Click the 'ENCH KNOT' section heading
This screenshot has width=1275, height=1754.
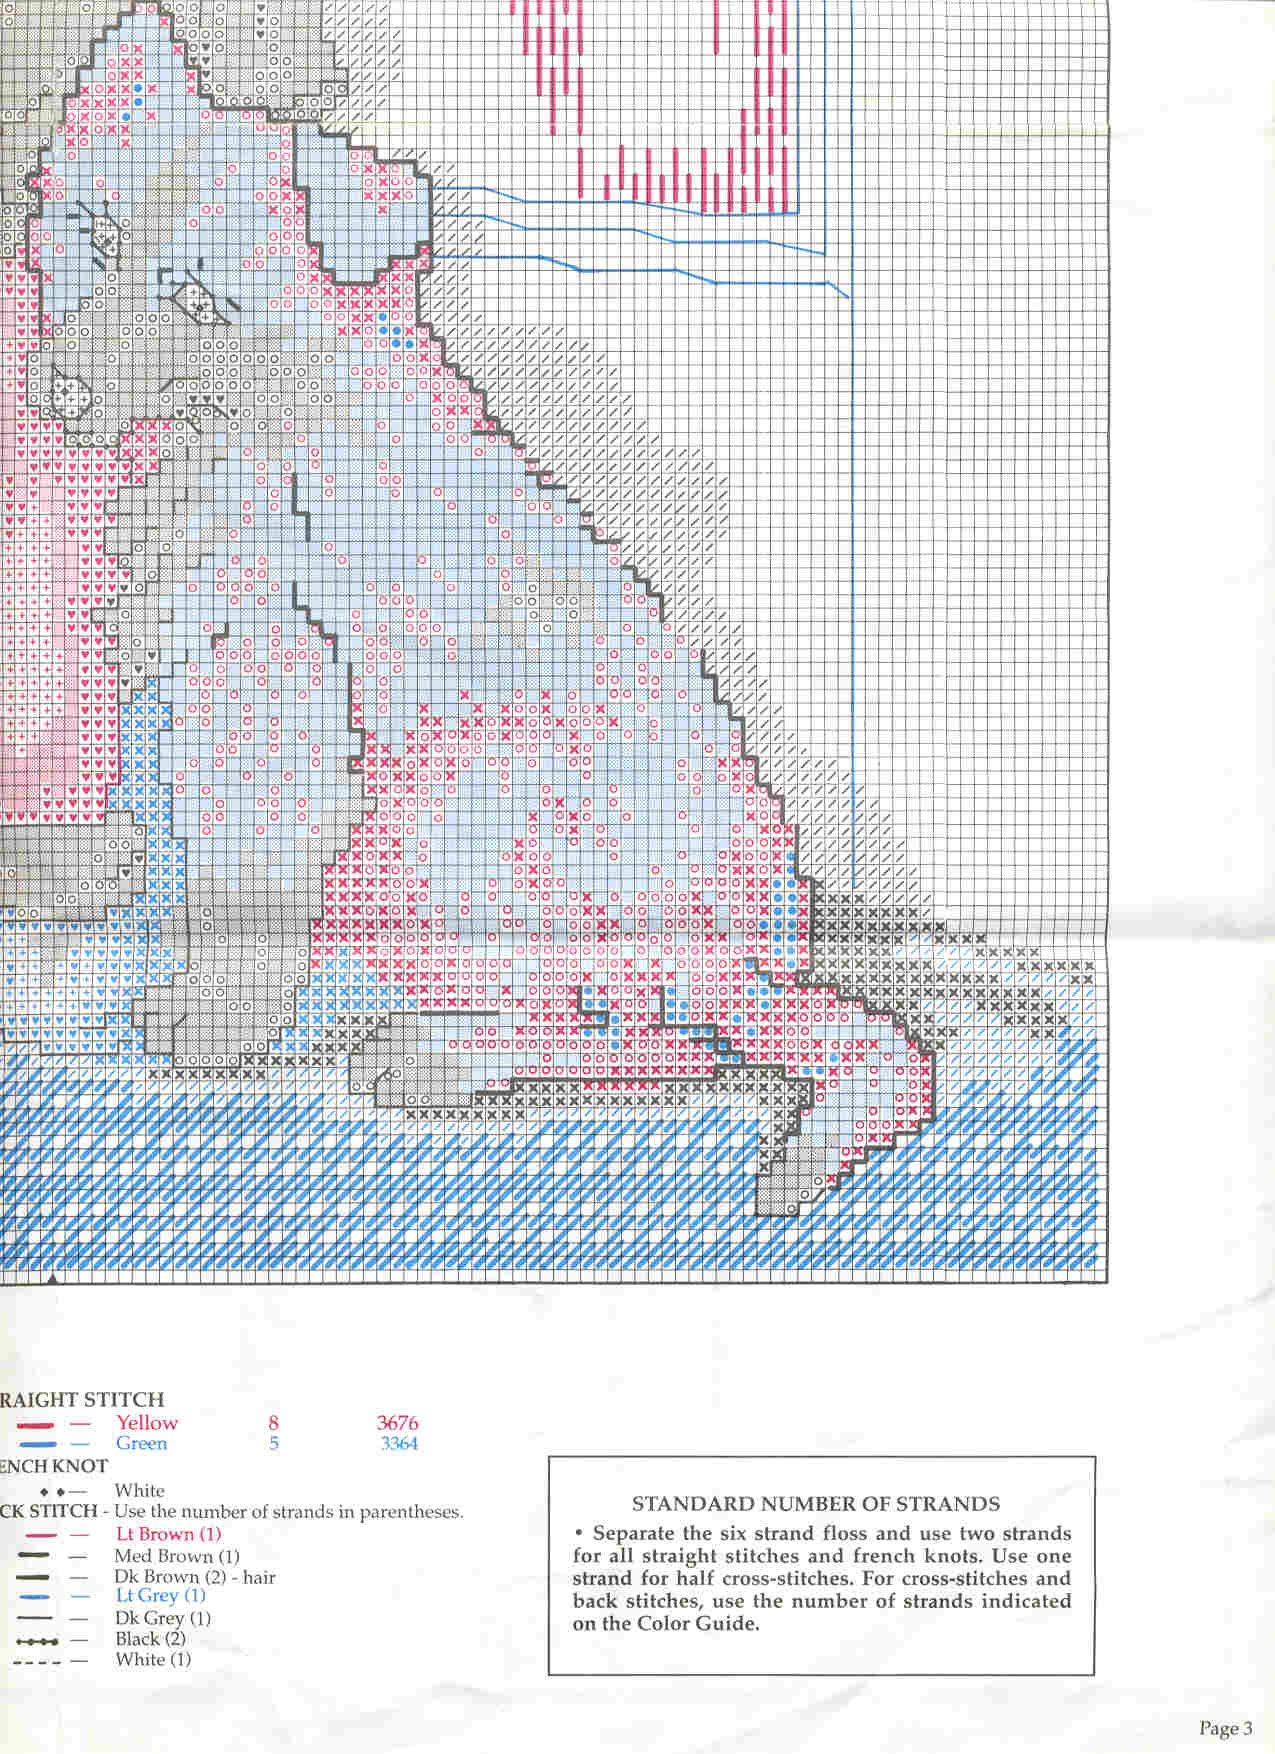pos(54,1467)
